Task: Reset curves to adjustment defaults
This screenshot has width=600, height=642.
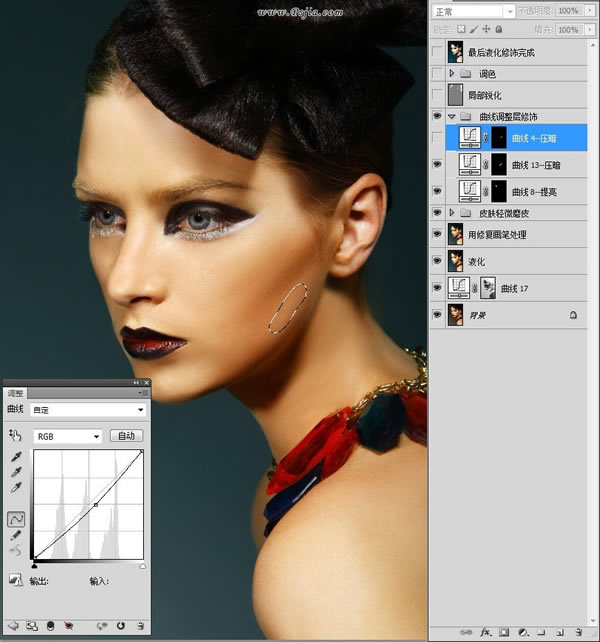Action: pos(120,626)
